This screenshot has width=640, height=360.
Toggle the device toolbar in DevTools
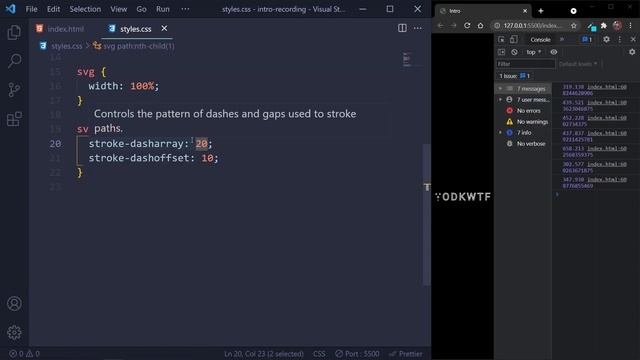click(513, 40)
